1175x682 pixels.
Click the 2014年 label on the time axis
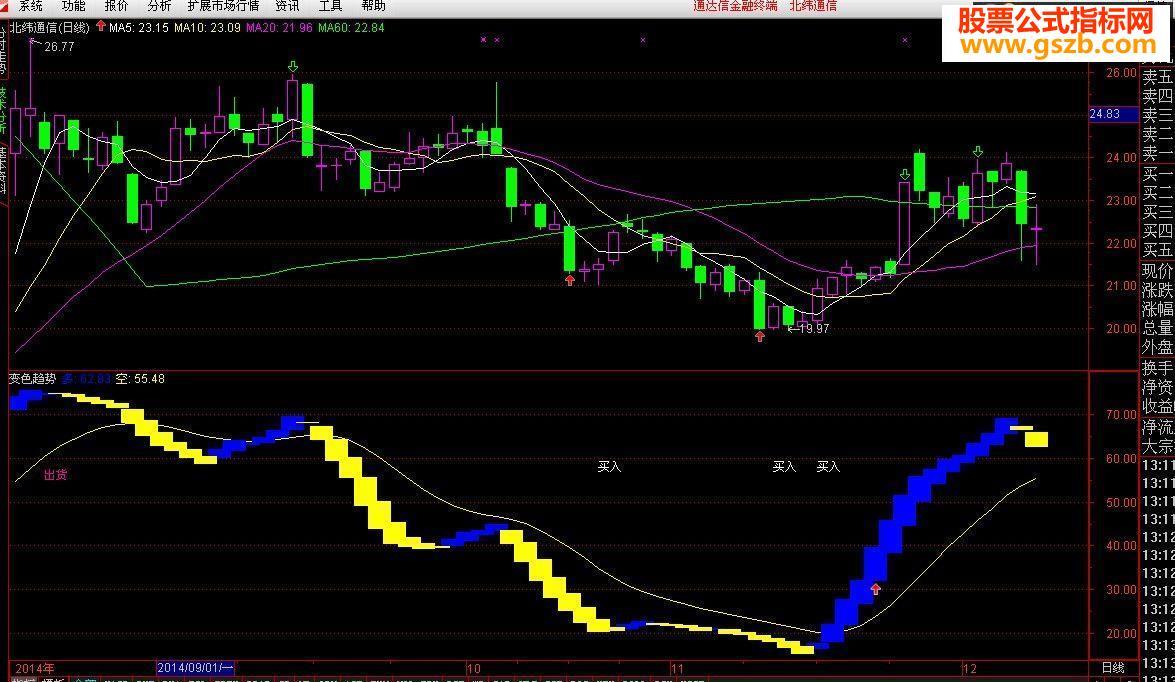pyautogui.click(x=34, y=669)
